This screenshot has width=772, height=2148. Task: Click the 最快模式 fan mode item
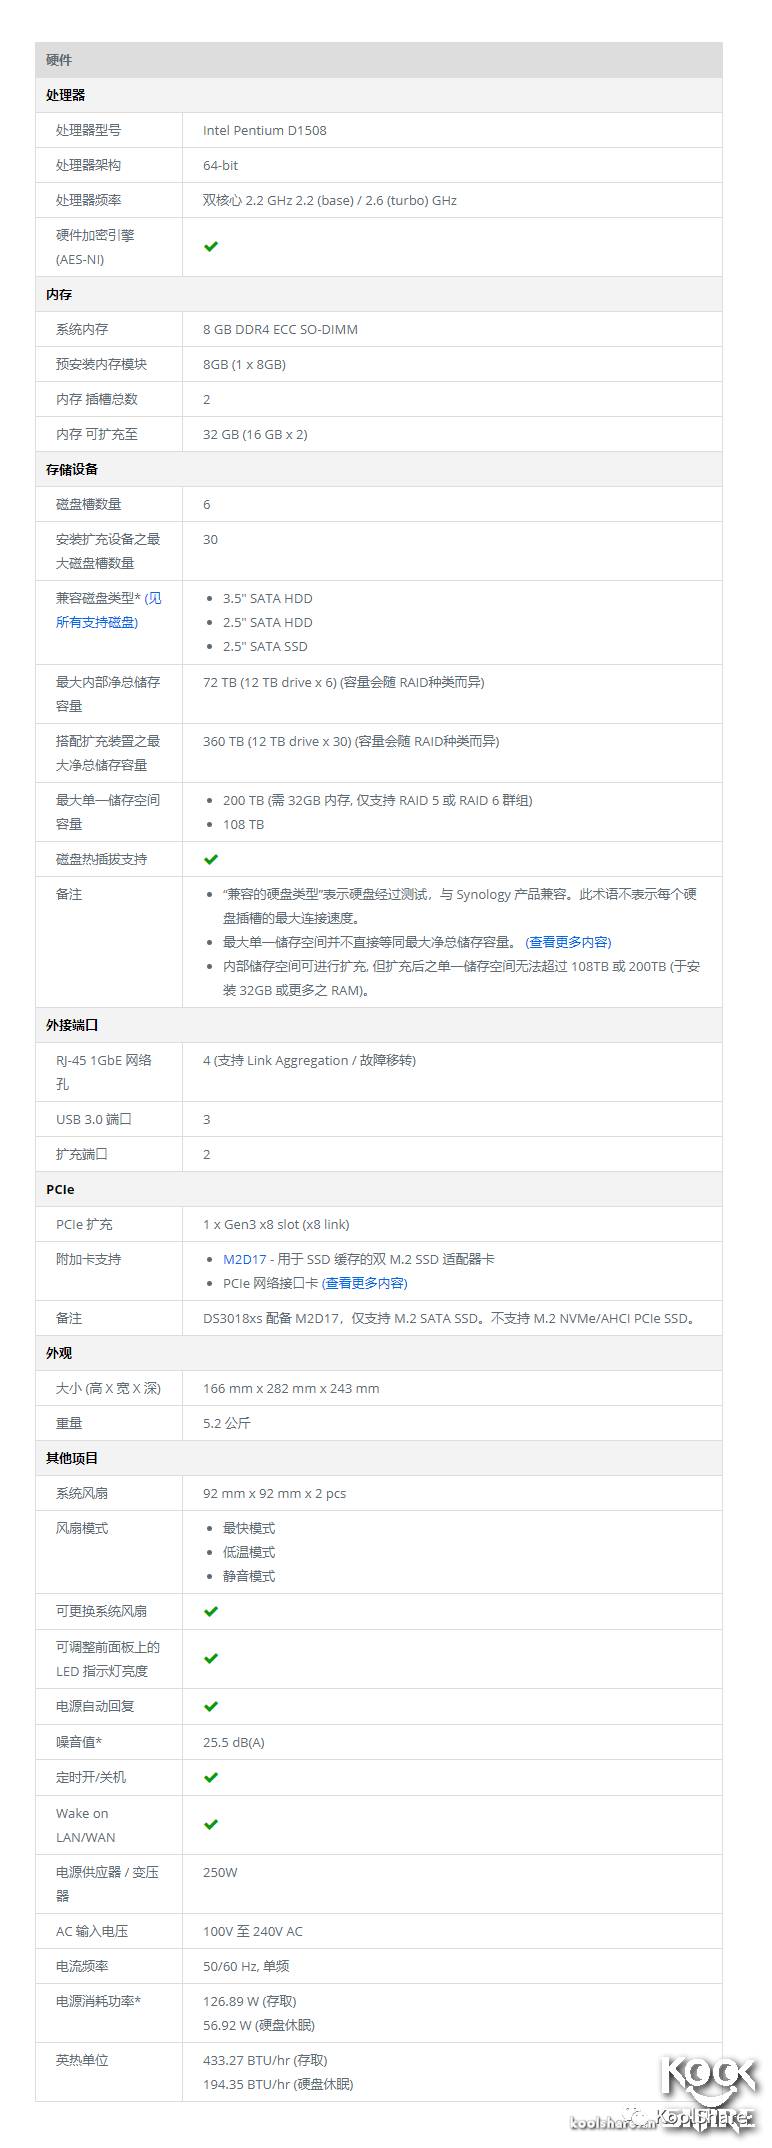click(x=249, y=1528)
